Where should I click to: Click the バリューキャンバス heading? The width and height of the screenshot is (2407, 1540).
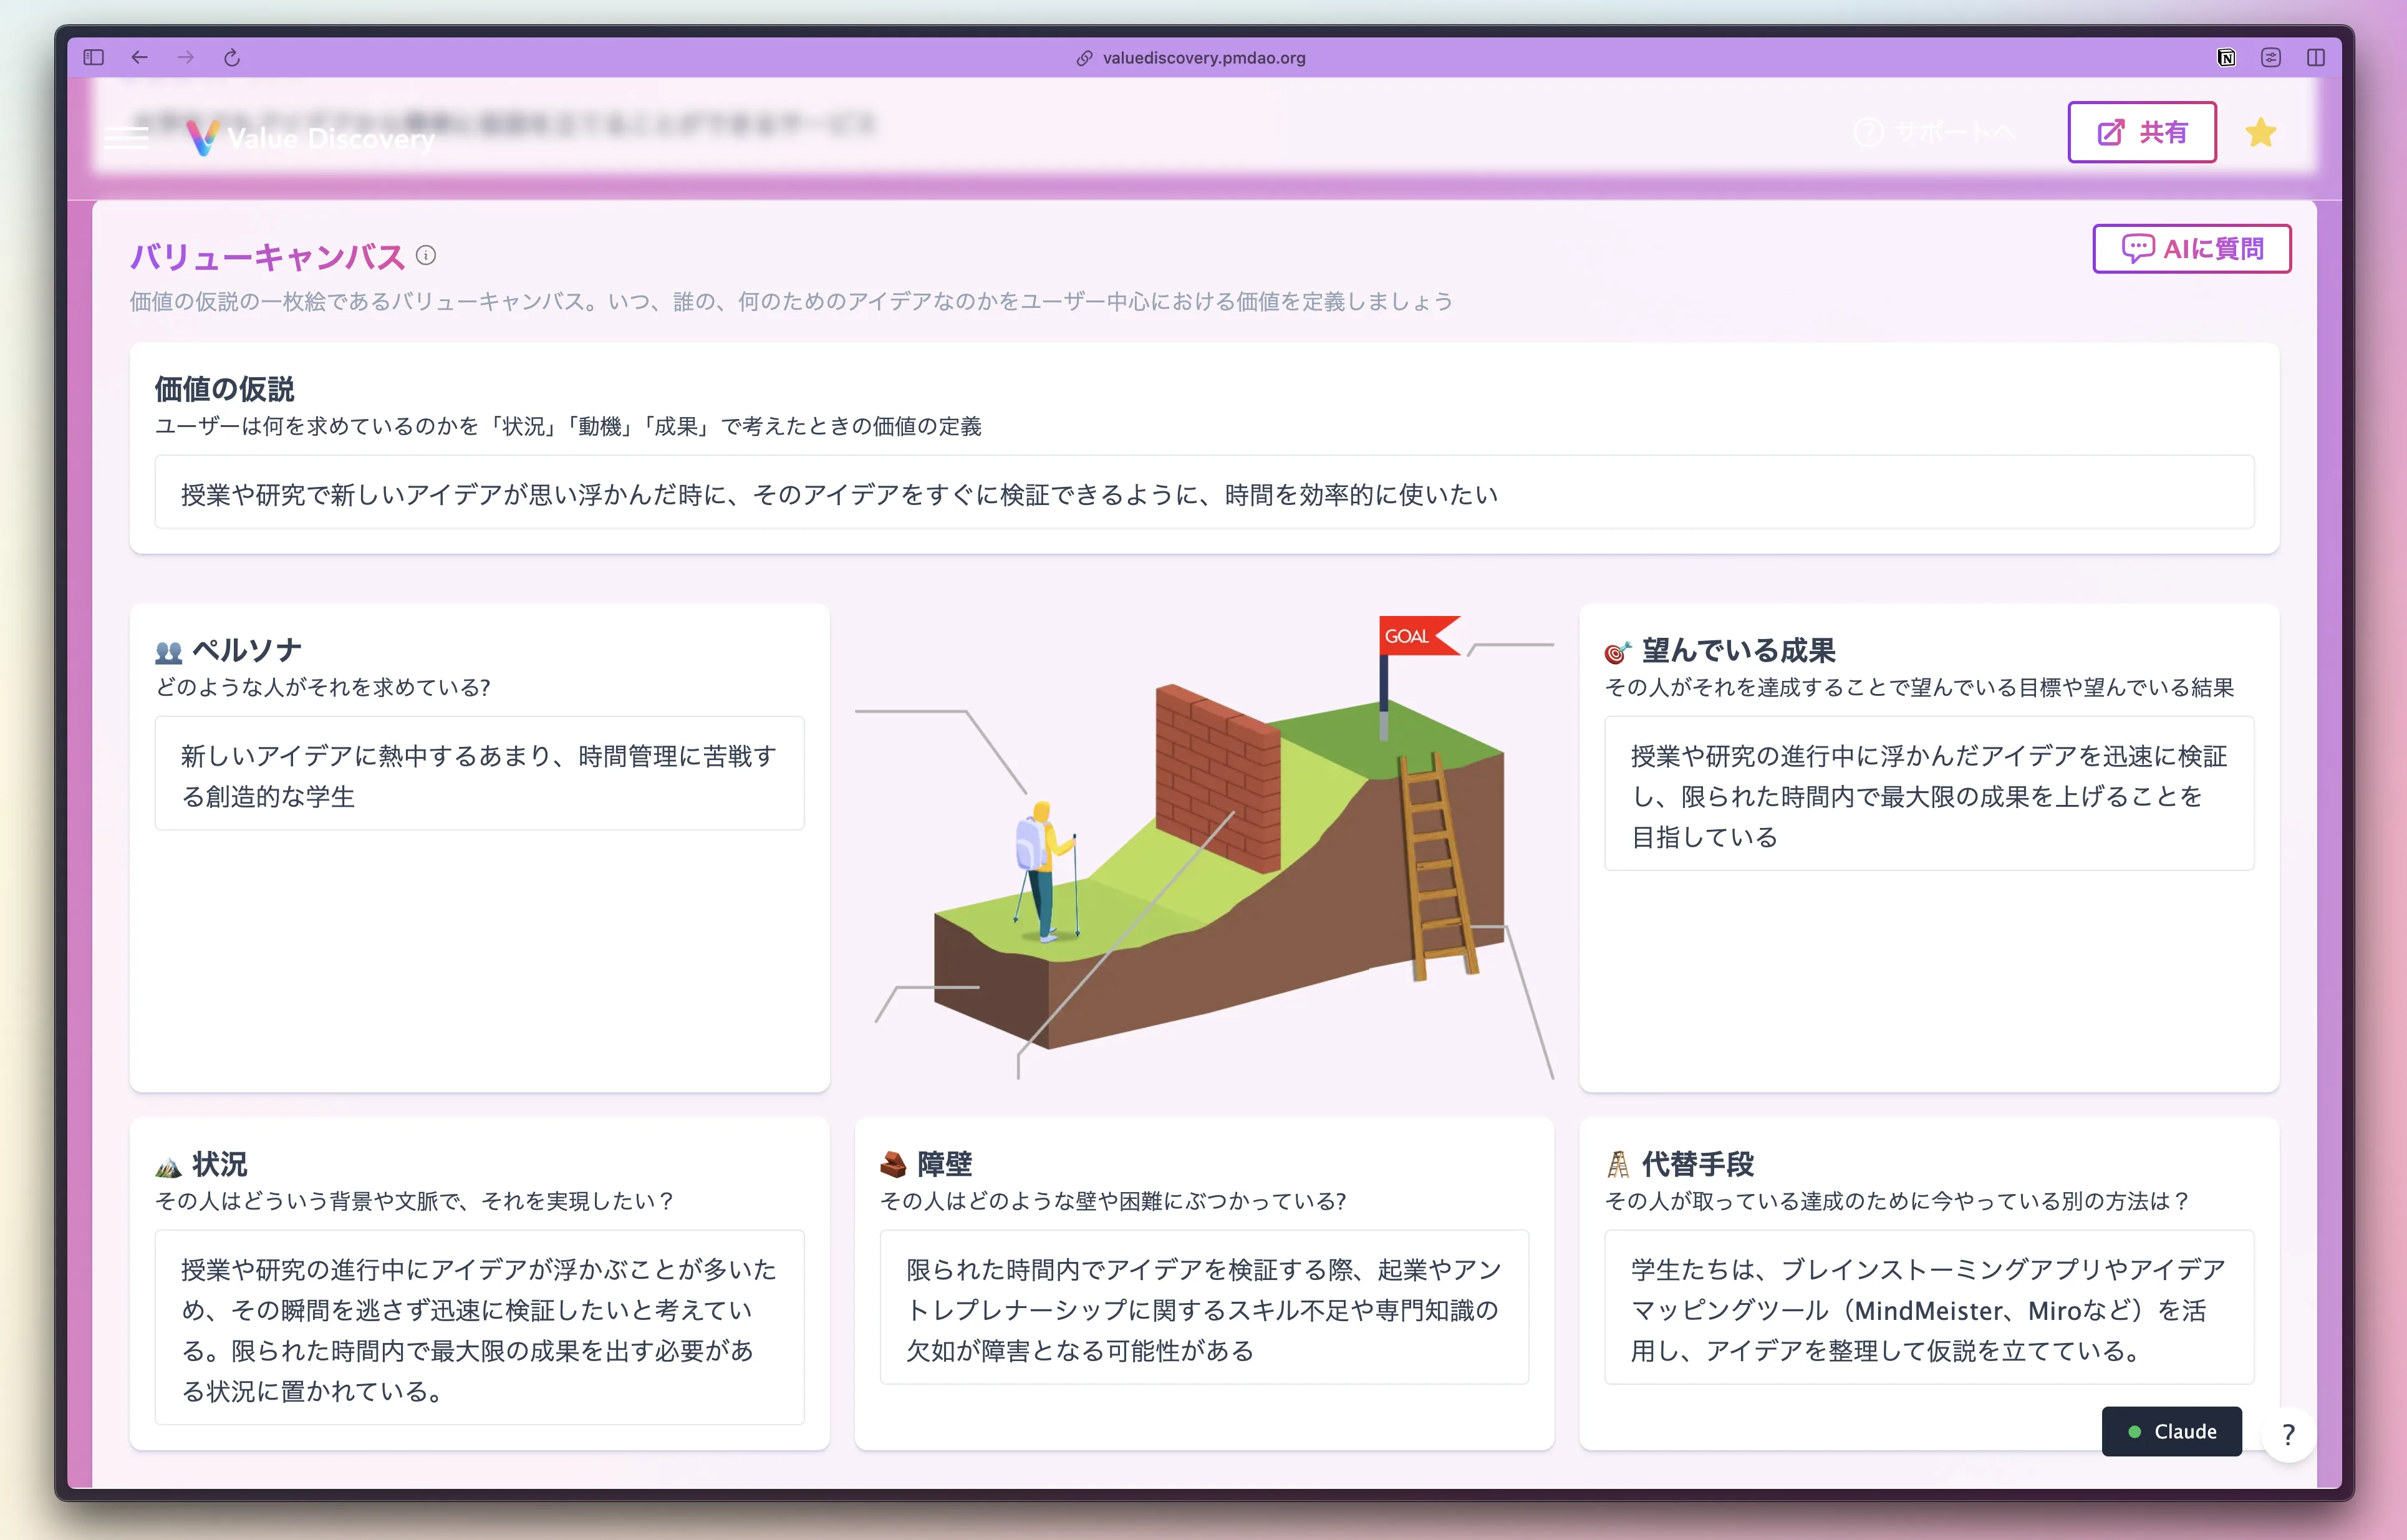point(268,257)
